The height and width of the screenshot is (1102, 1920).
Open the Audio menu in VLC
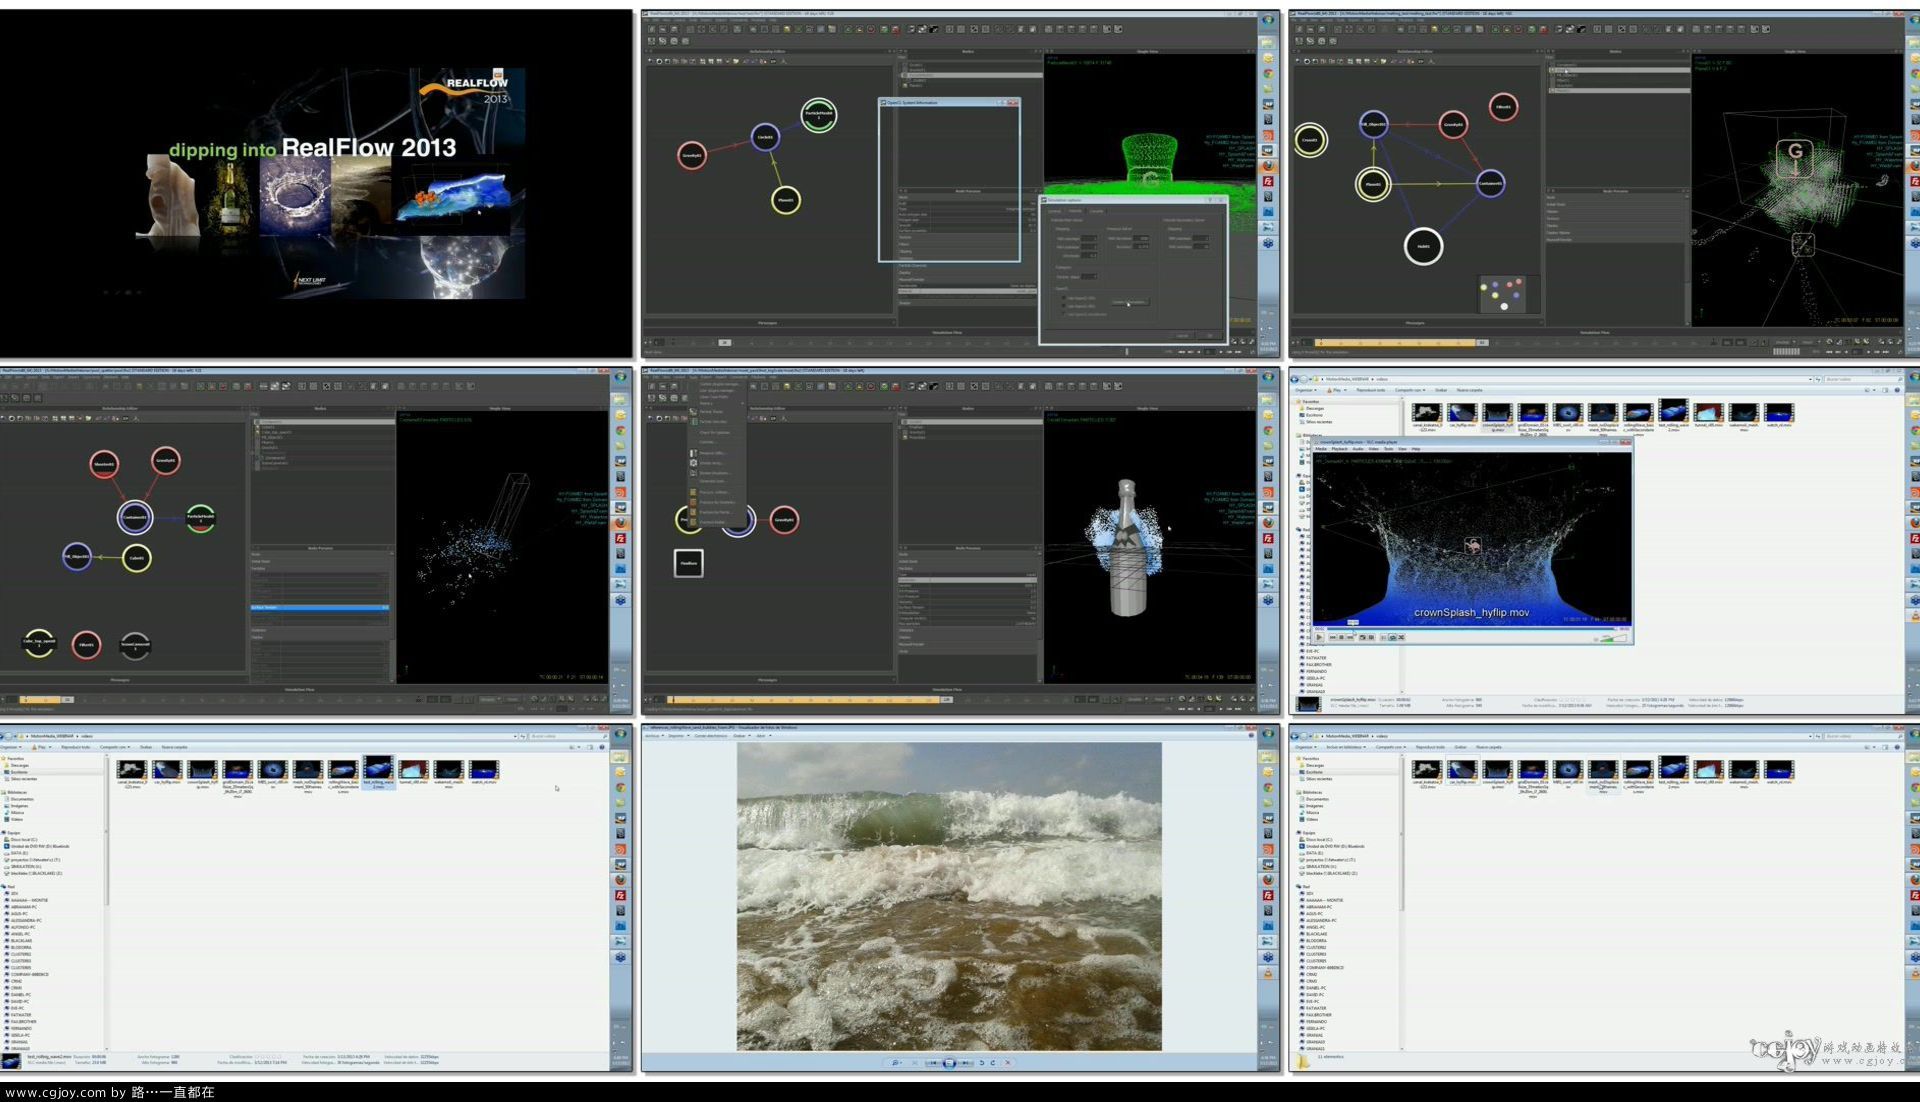1358,449
